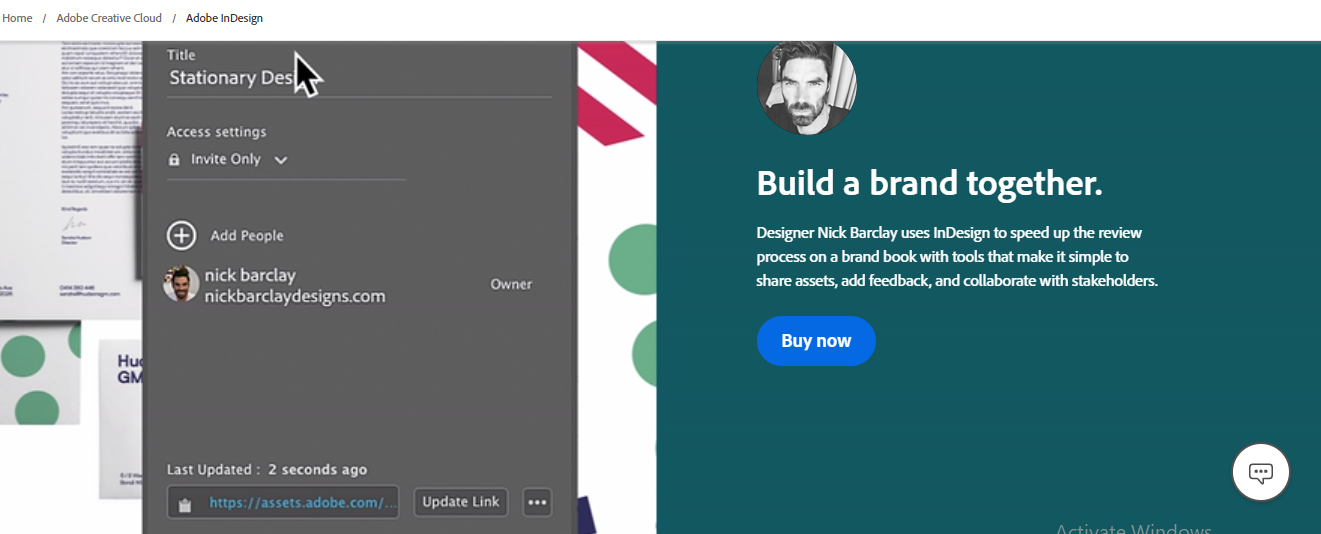Open the chat support bubble icon

(x=1260, y=472)
